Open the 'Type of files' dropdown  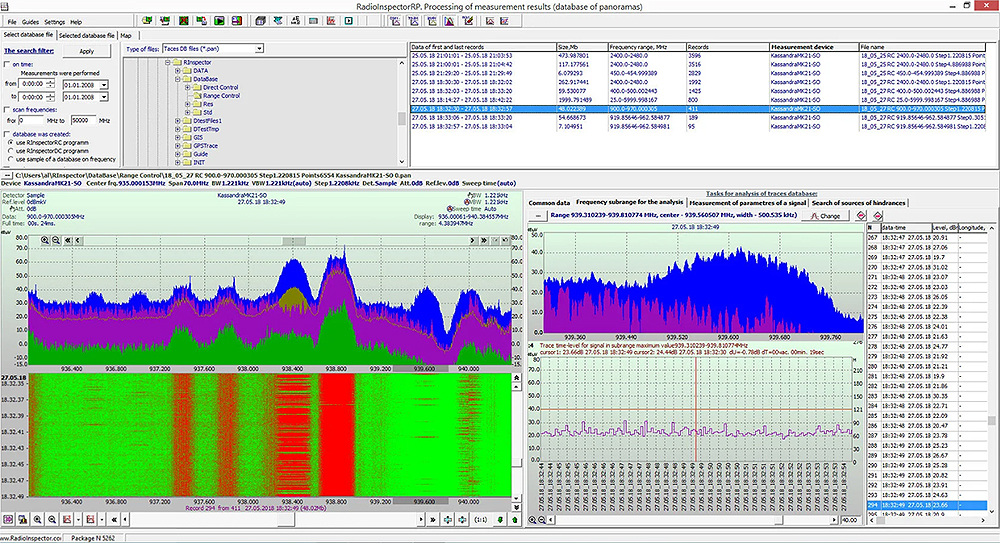pos(258,48)
